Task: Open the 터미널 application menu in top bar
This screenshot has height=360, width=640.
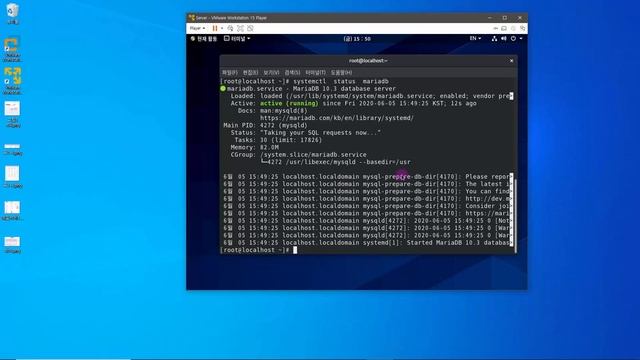Action: point(237,39)
